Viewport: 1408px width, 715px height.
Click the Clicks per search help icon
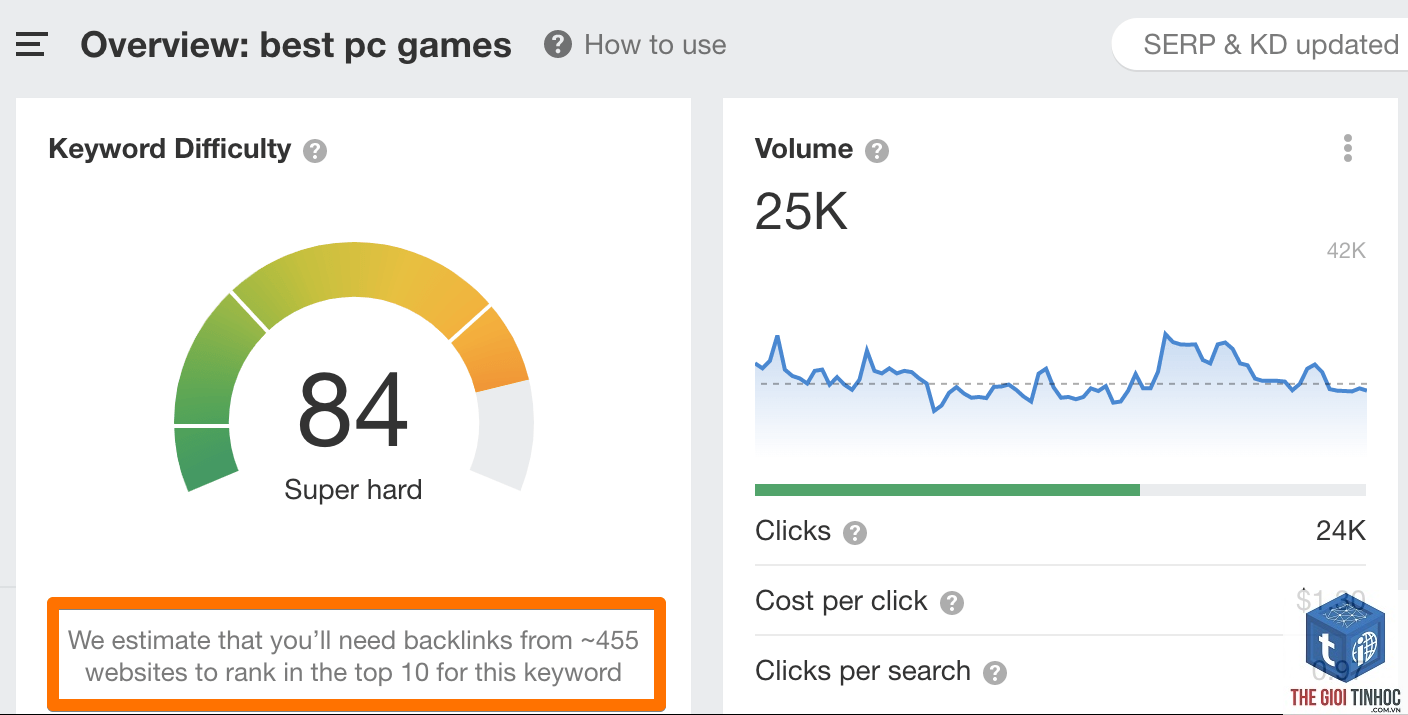tap(994, 672)
